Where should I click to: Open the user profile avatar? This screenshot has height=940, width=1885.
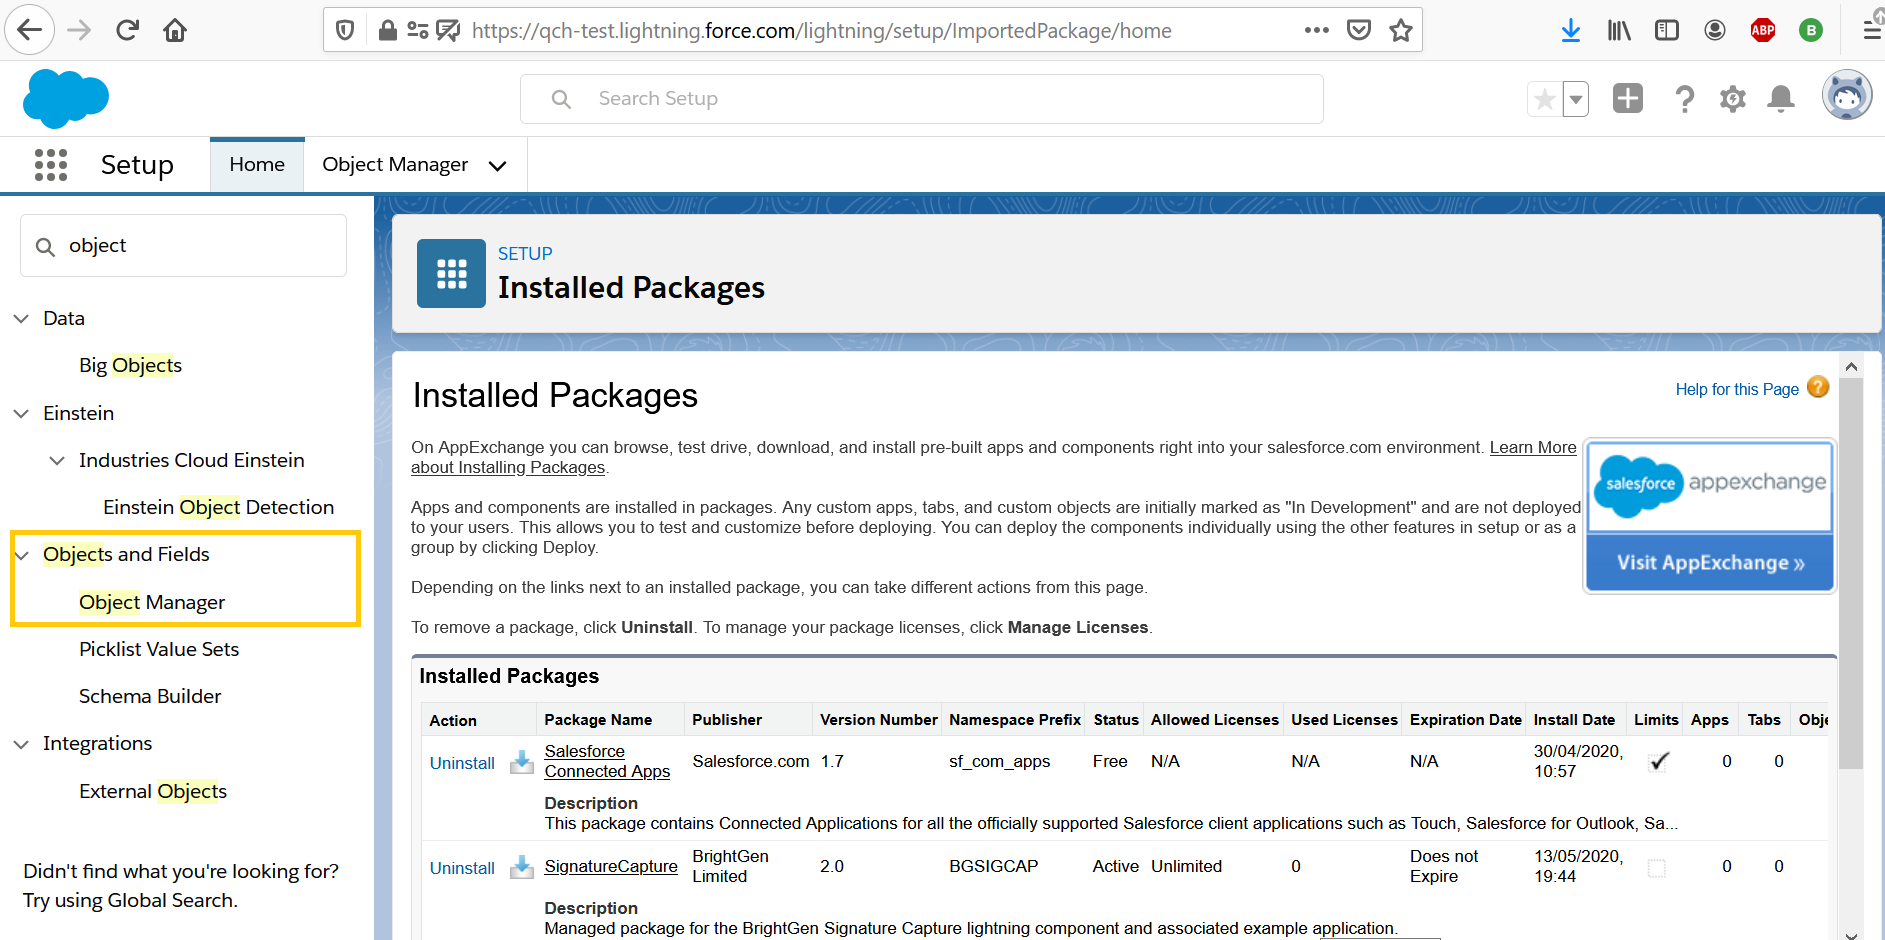tap(1846, 97)
